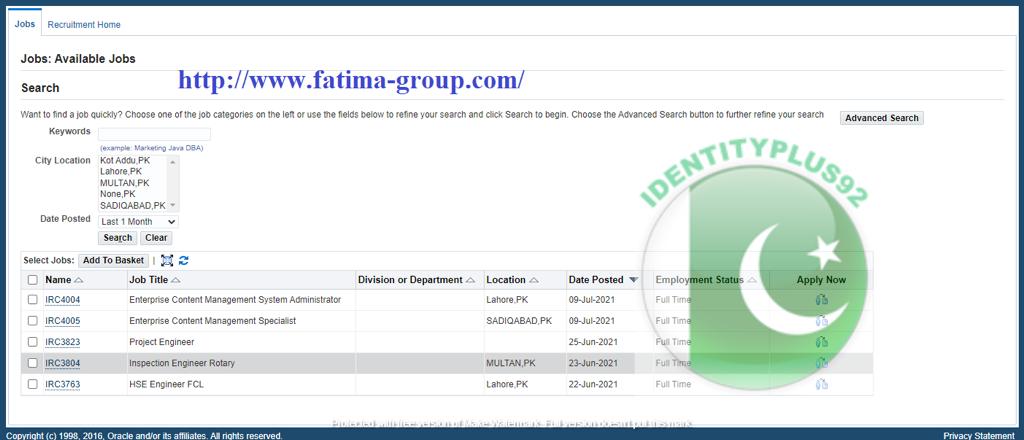Click Apply Now icon for Inspection Engineer Rotary
This screenshot has height=440, width=1024.
[821, 363]
